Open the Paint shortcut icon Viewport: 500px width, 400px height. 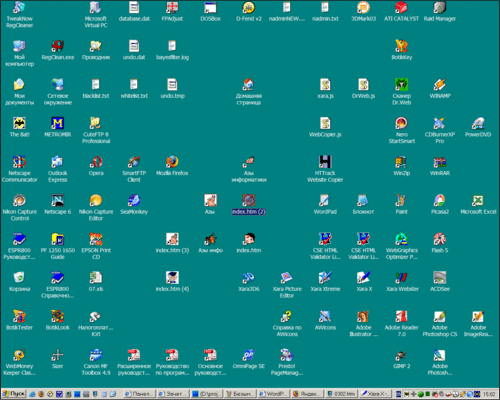coord(401,200)
